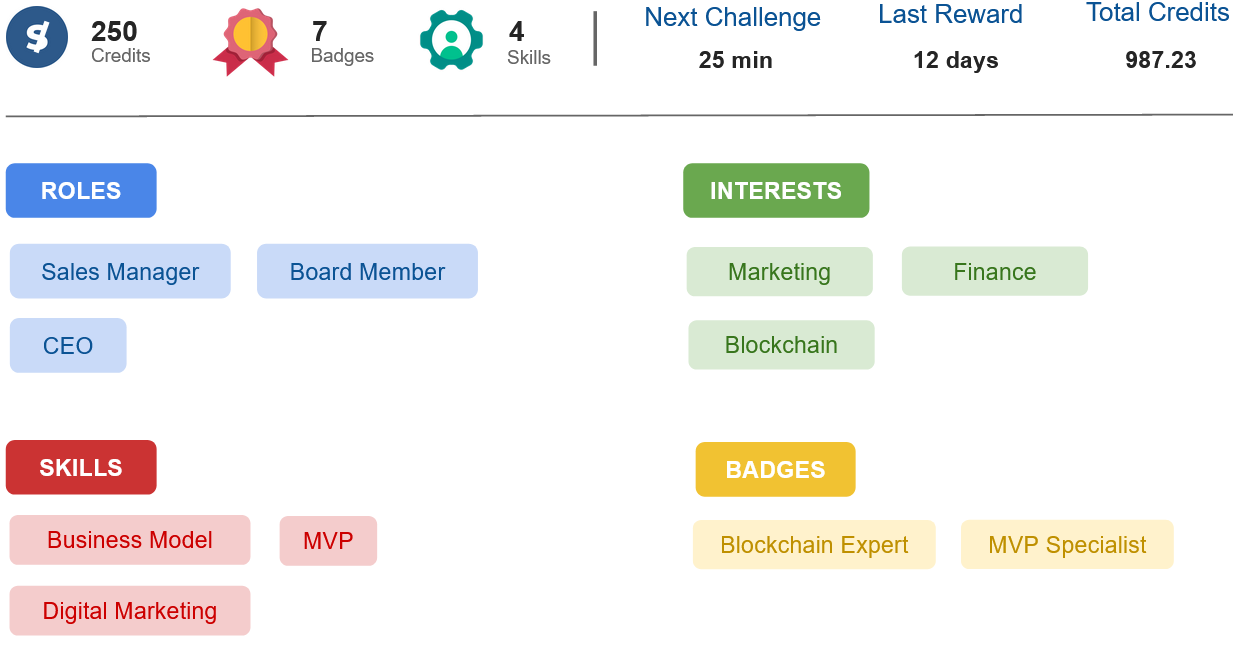Open the MVP Specialist badge

pos(1067,545)
